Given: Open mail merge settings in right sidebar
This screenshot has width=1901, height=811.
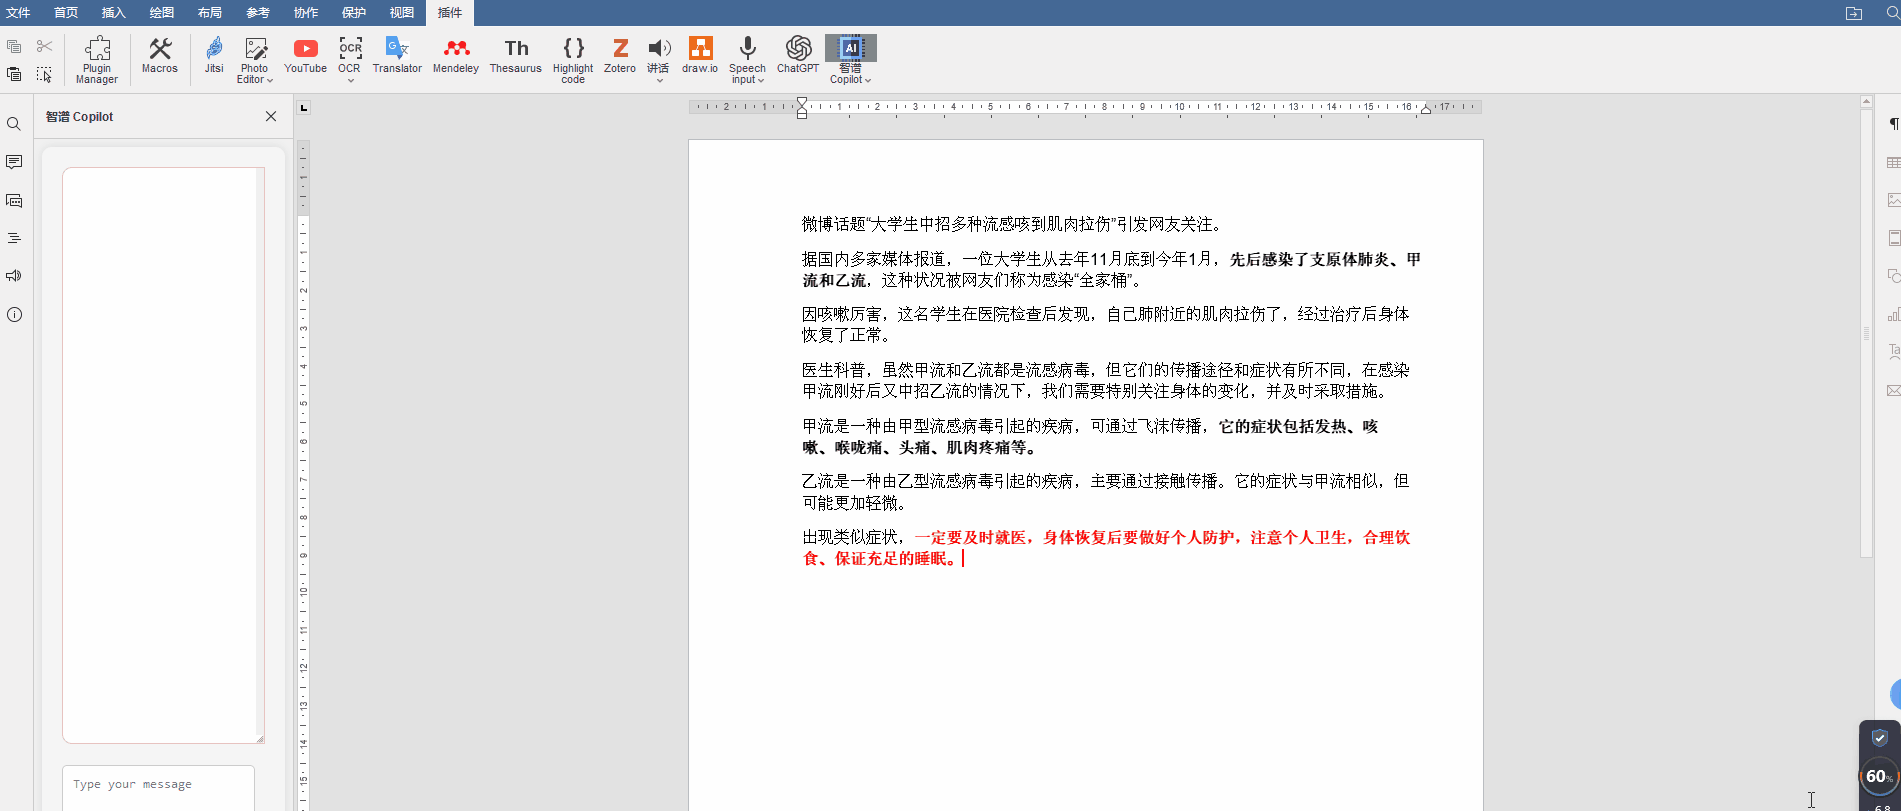Looking at the screenshot, I should click(1893, 390).
